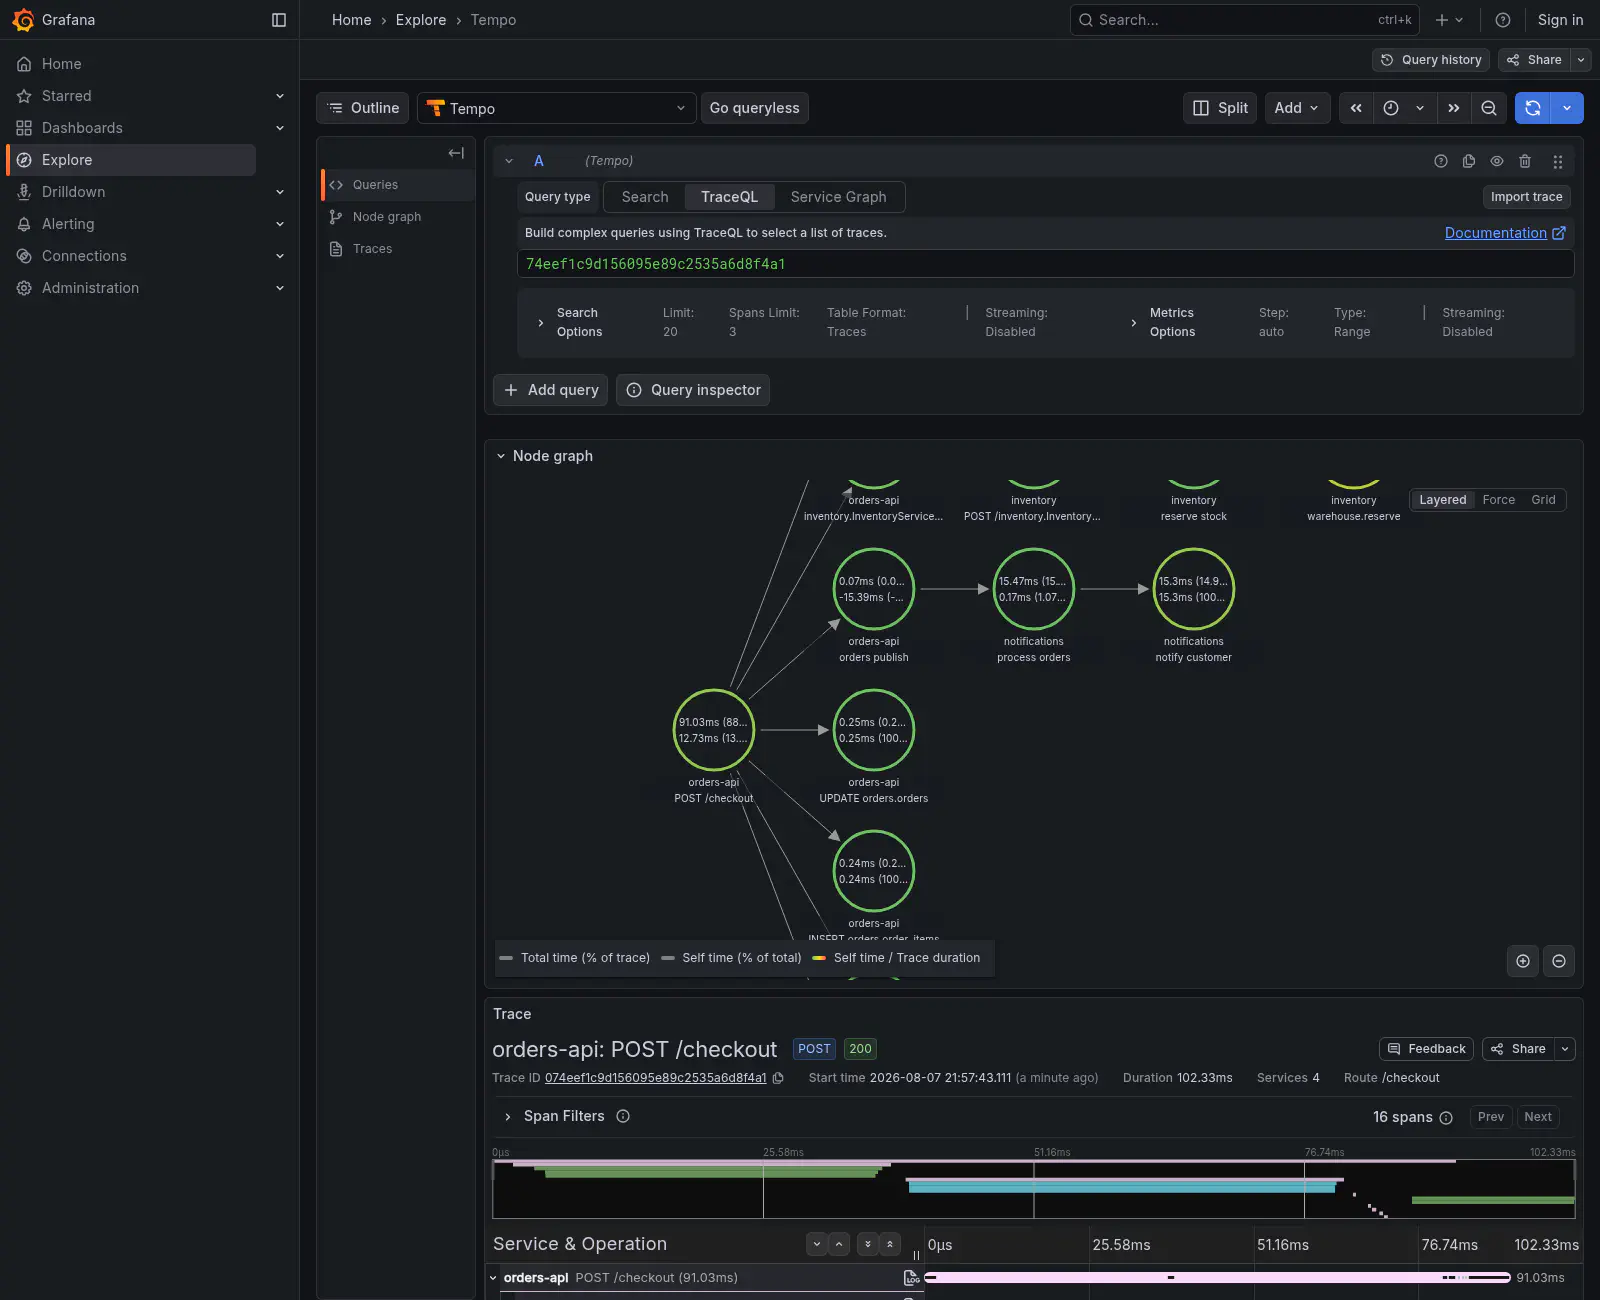Viewport: 1600px width, 1300px height.
Task: Select Node graph in the outline
Action: 398,217
